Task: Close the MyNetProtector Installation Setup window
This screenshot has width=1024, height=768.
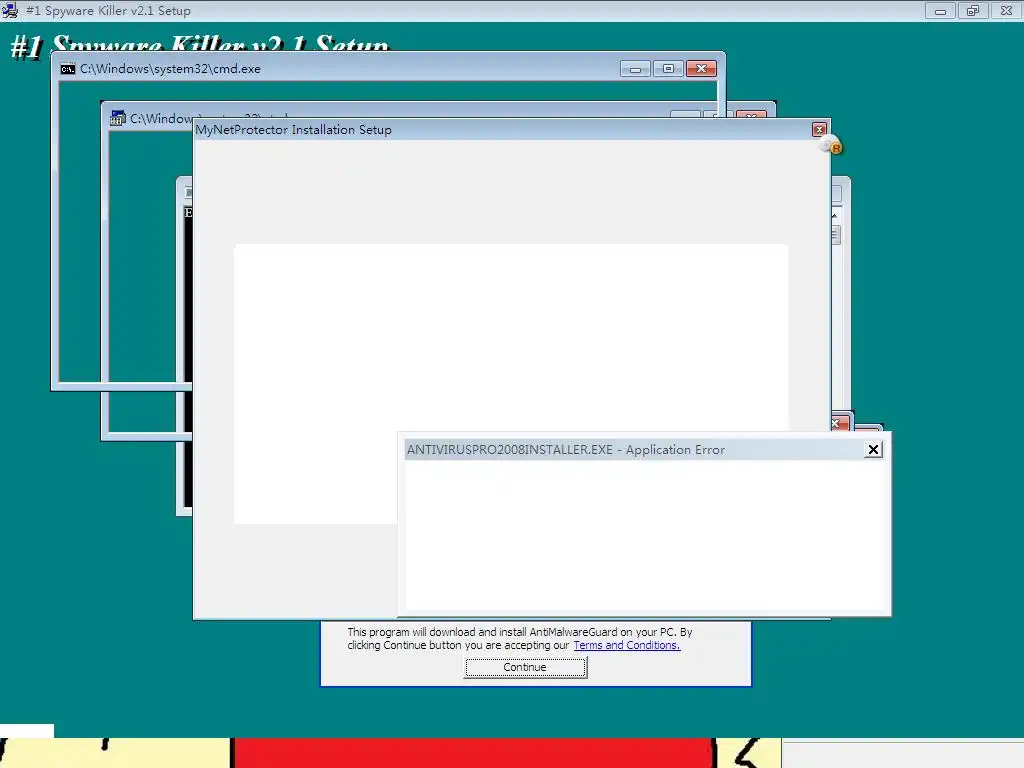Action: point(820,129)
